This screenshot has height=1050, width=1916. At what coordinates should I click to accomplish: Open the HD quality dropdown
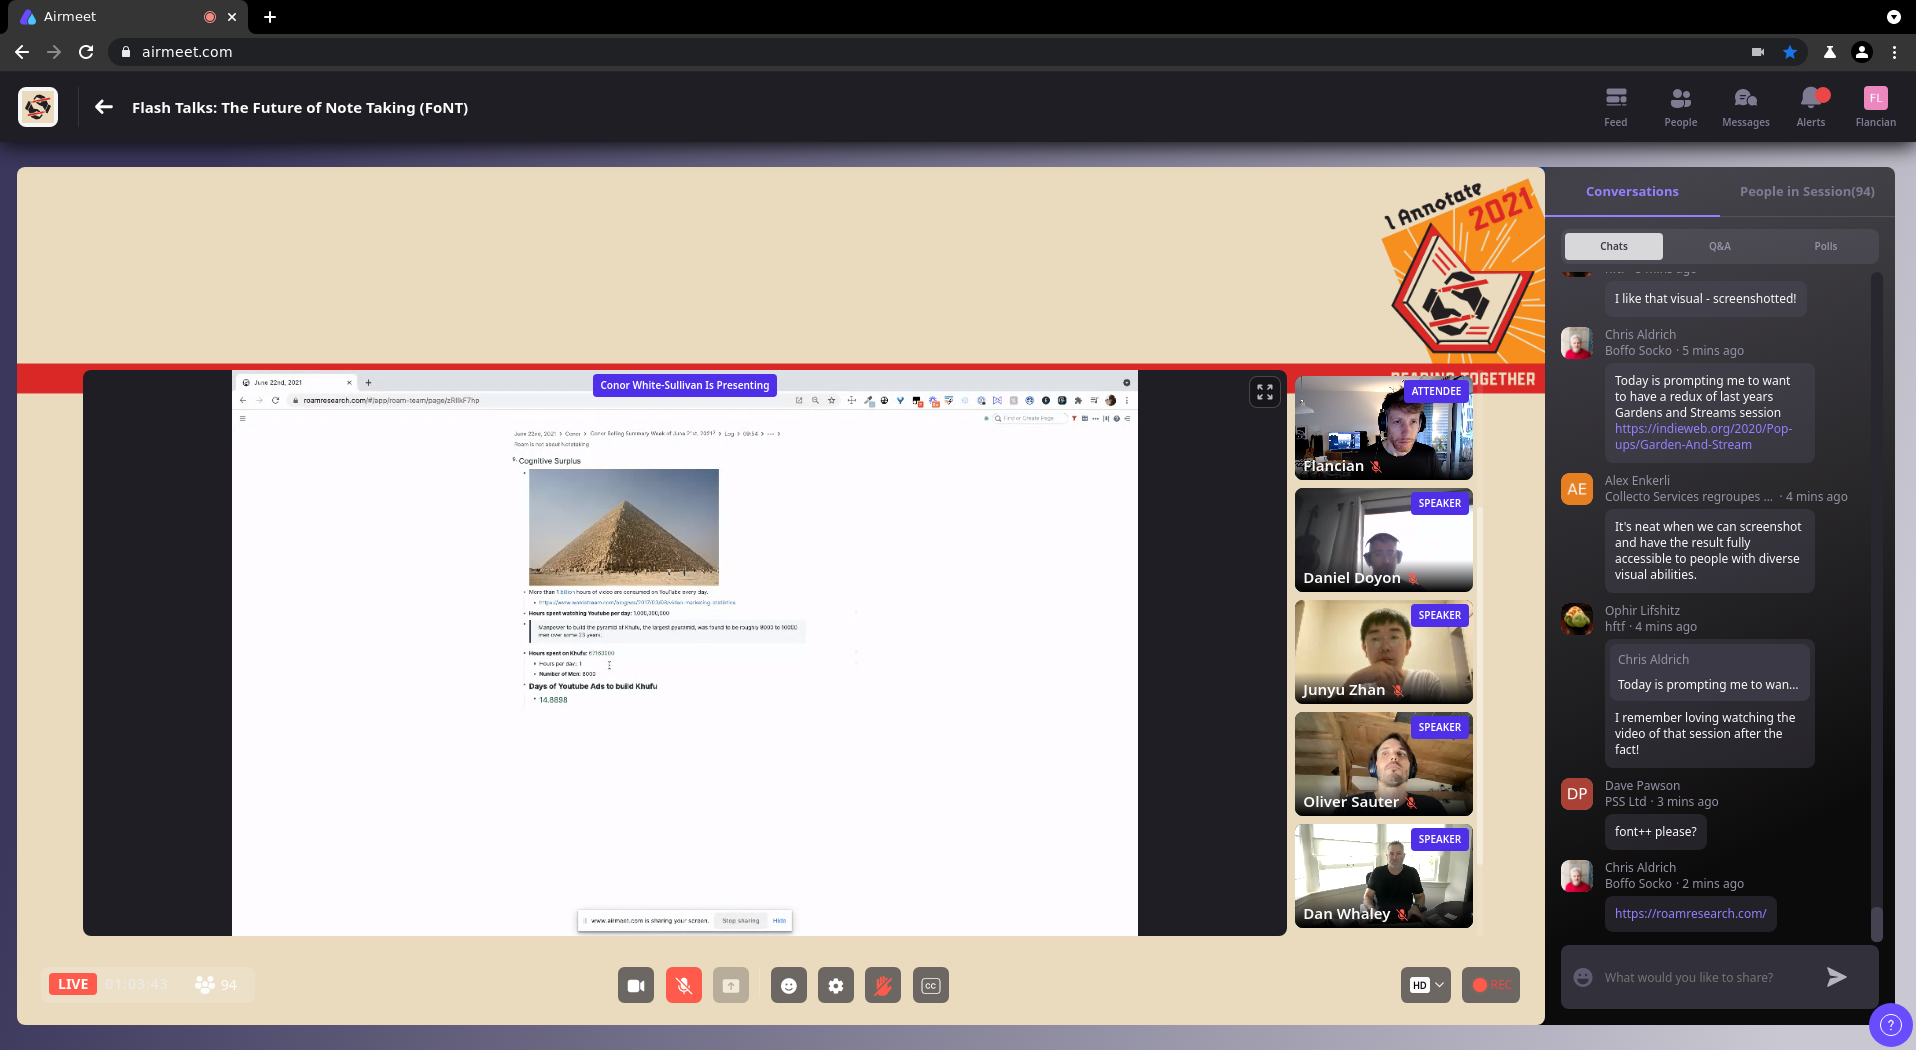pyautogui.click(x=1426, y=985)
